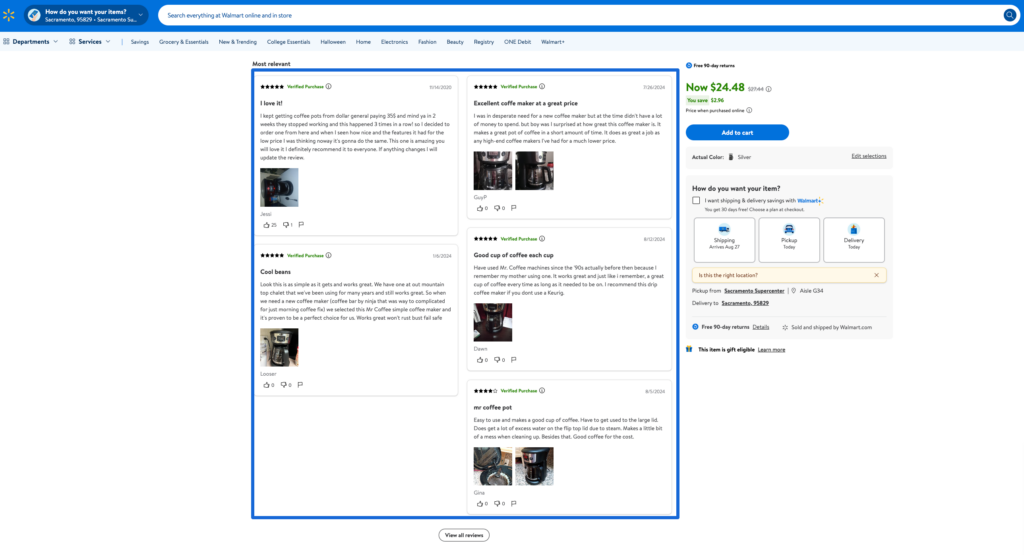Screen dimensions: 1024x555
Task: Thumbs up Dawn's "Good cup of coffee" review
Action: pyautogui.click(x=480, y=360)
